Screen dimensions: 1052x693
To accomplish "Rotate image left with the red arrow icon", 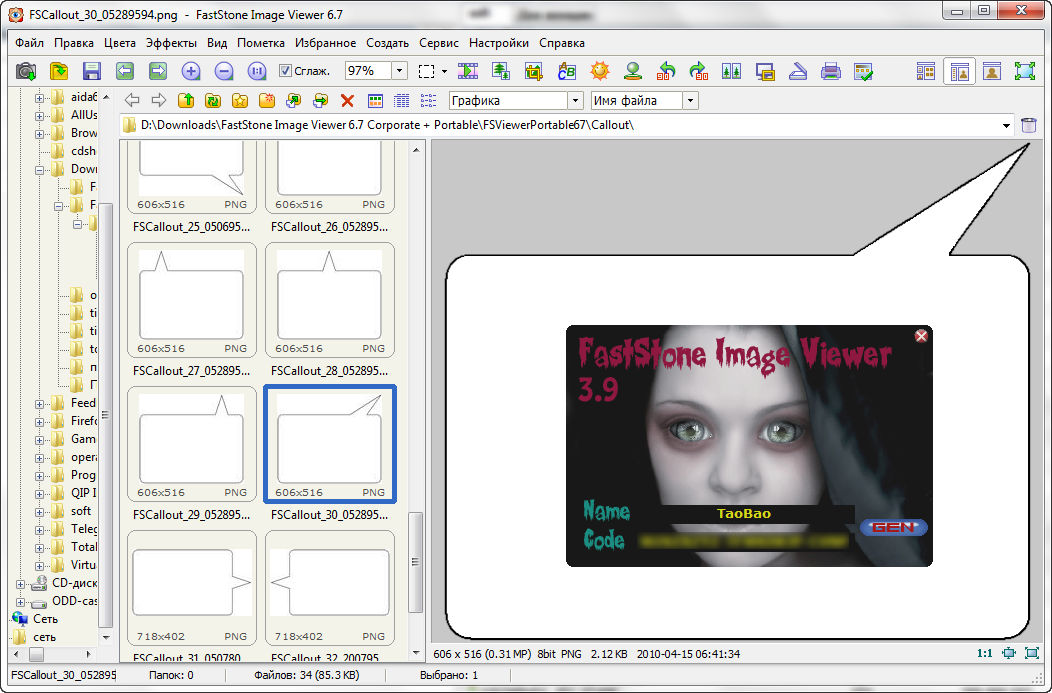I will tap(666, 71).
